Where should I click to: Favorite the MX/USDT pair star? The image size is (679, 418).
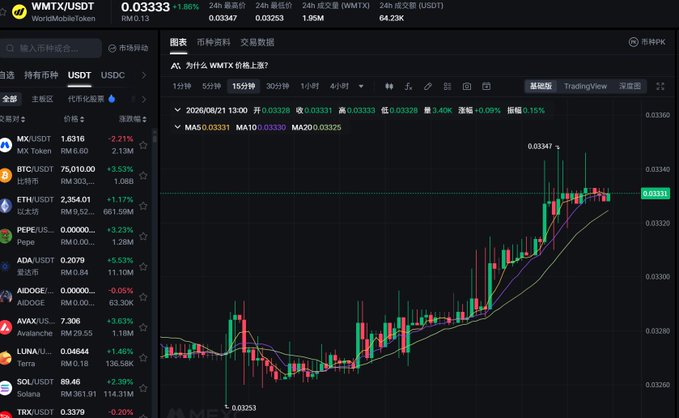click(143, 145)
